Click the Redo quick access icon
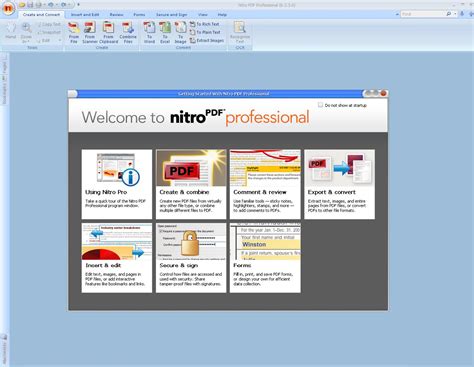 point(63,5)
